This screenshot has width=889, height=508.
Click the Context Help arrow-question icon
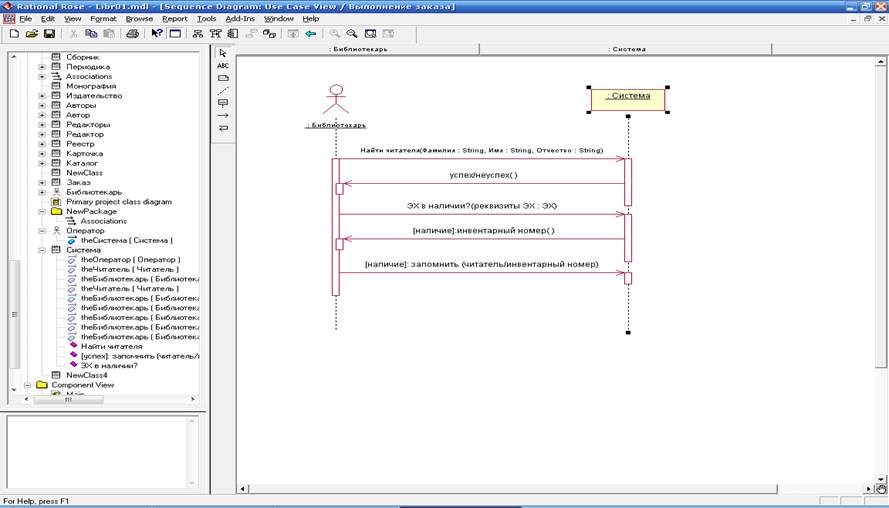tap(157, 33)
